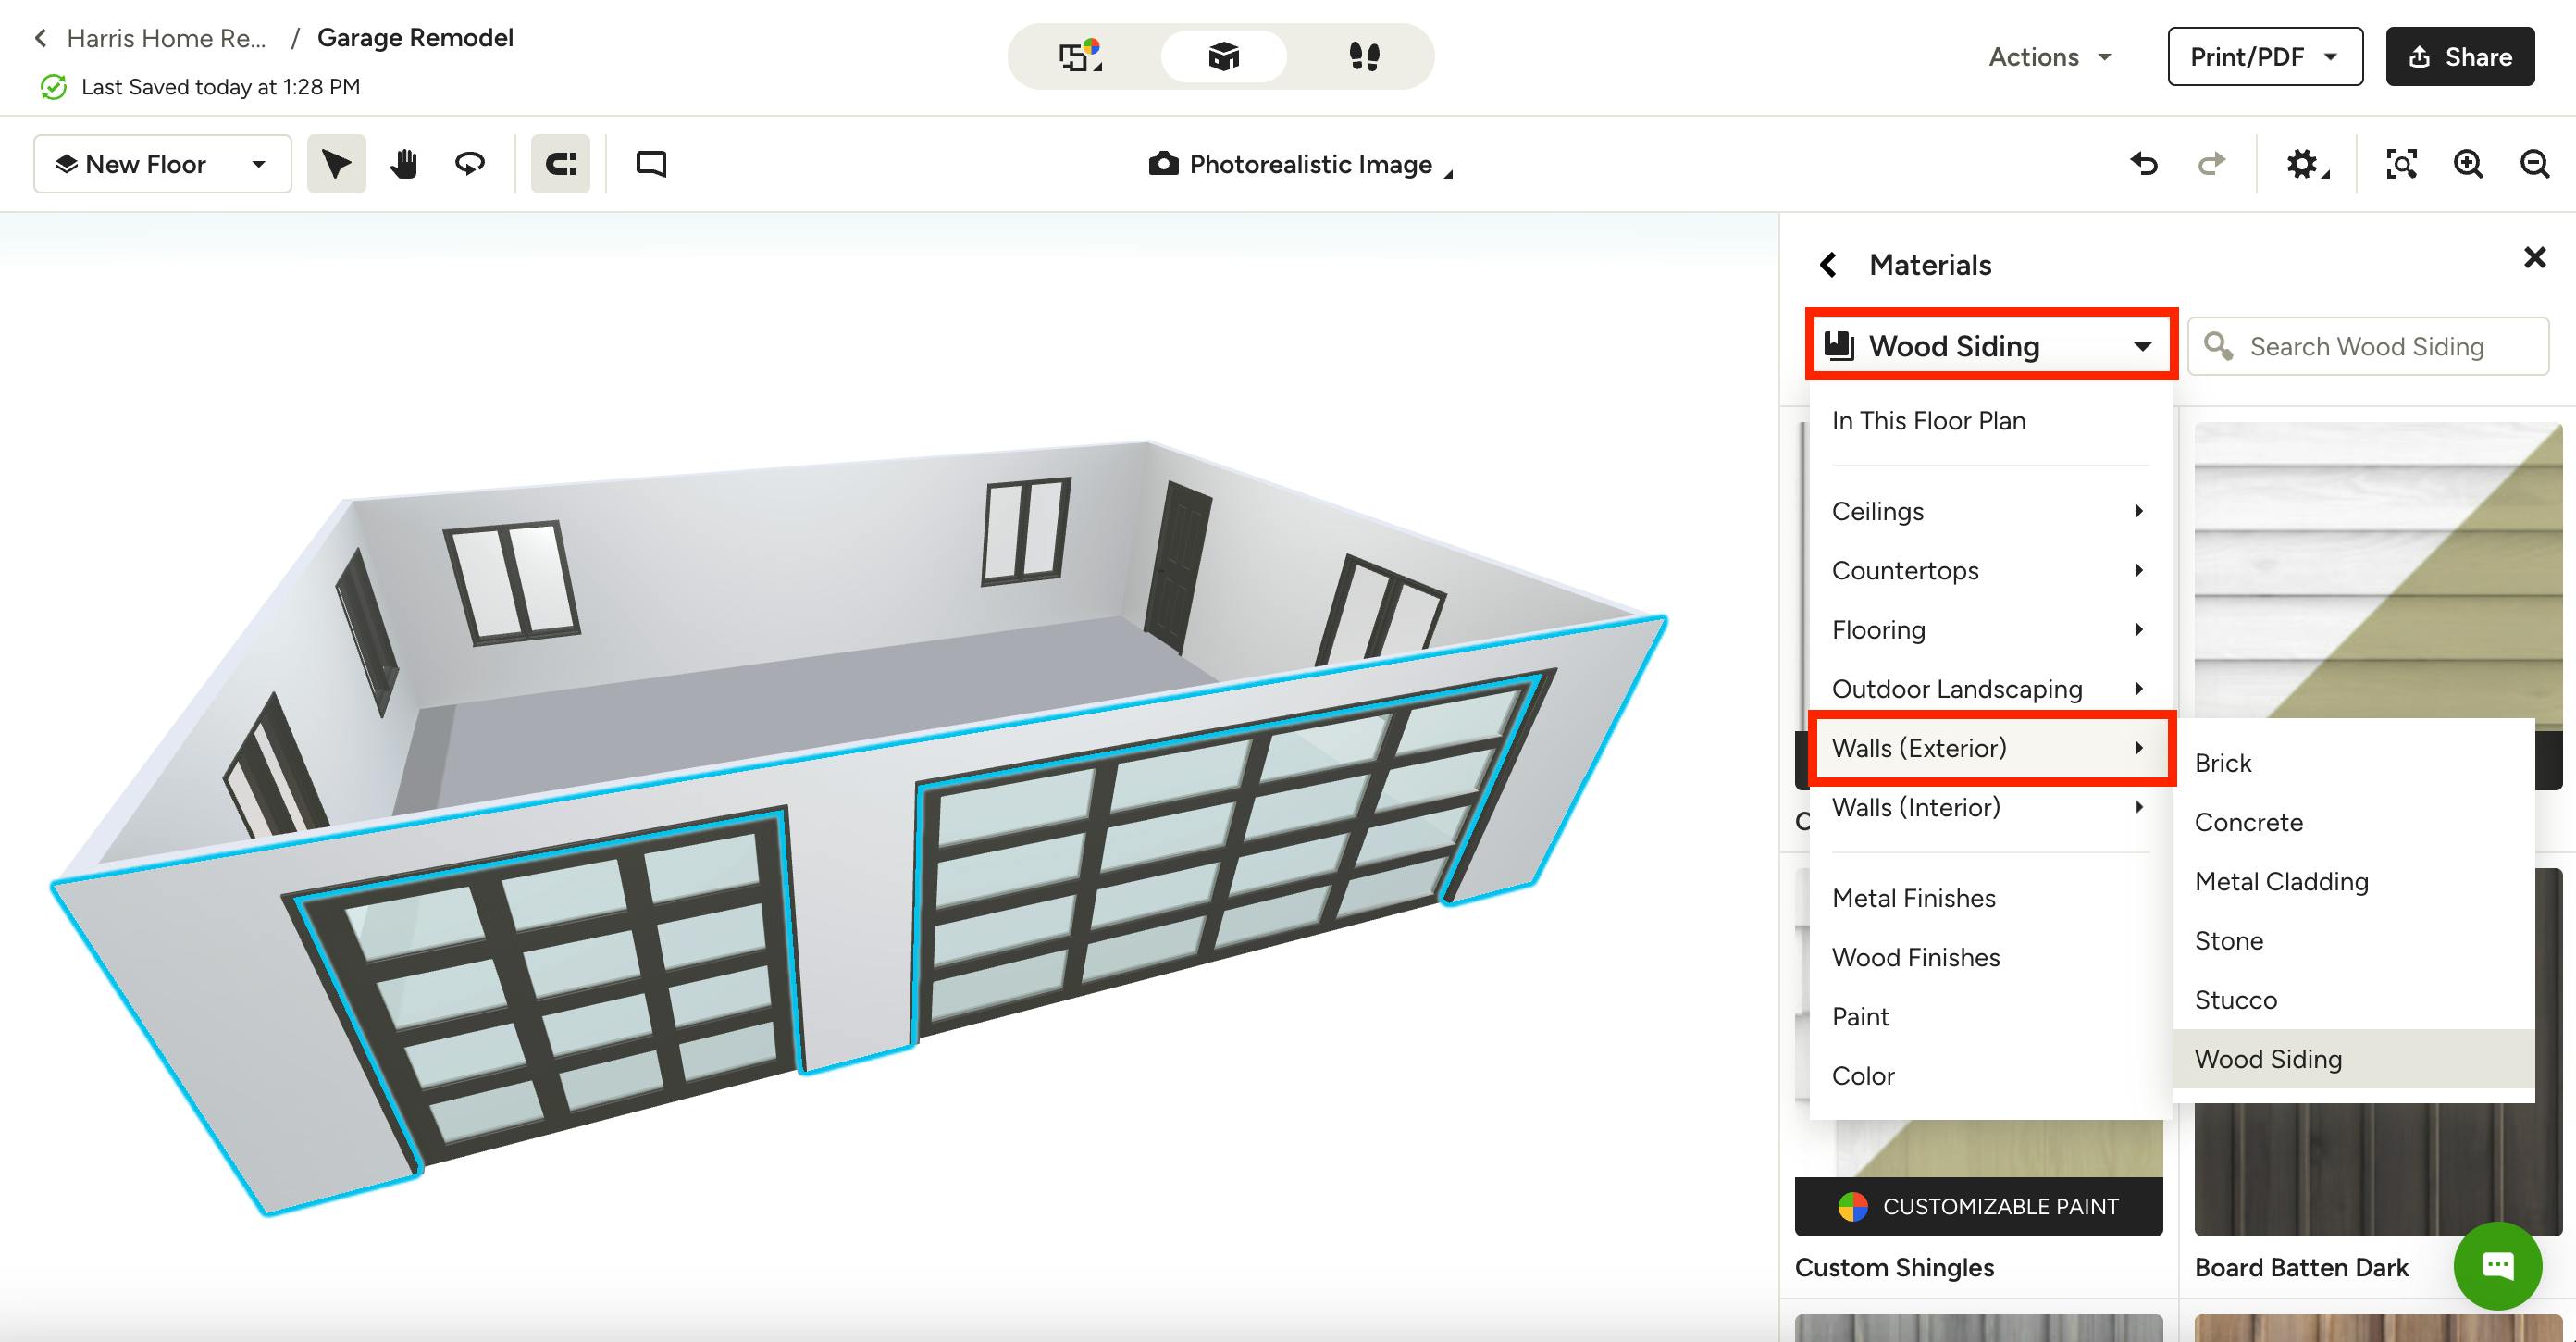Open the Actions dropdown

pos(2050,57)
